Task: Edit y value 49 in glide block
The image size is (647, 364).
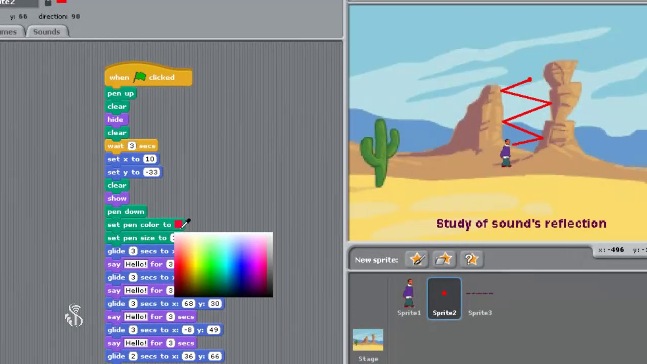Action: pyautogui.click(x=213, y=330)
